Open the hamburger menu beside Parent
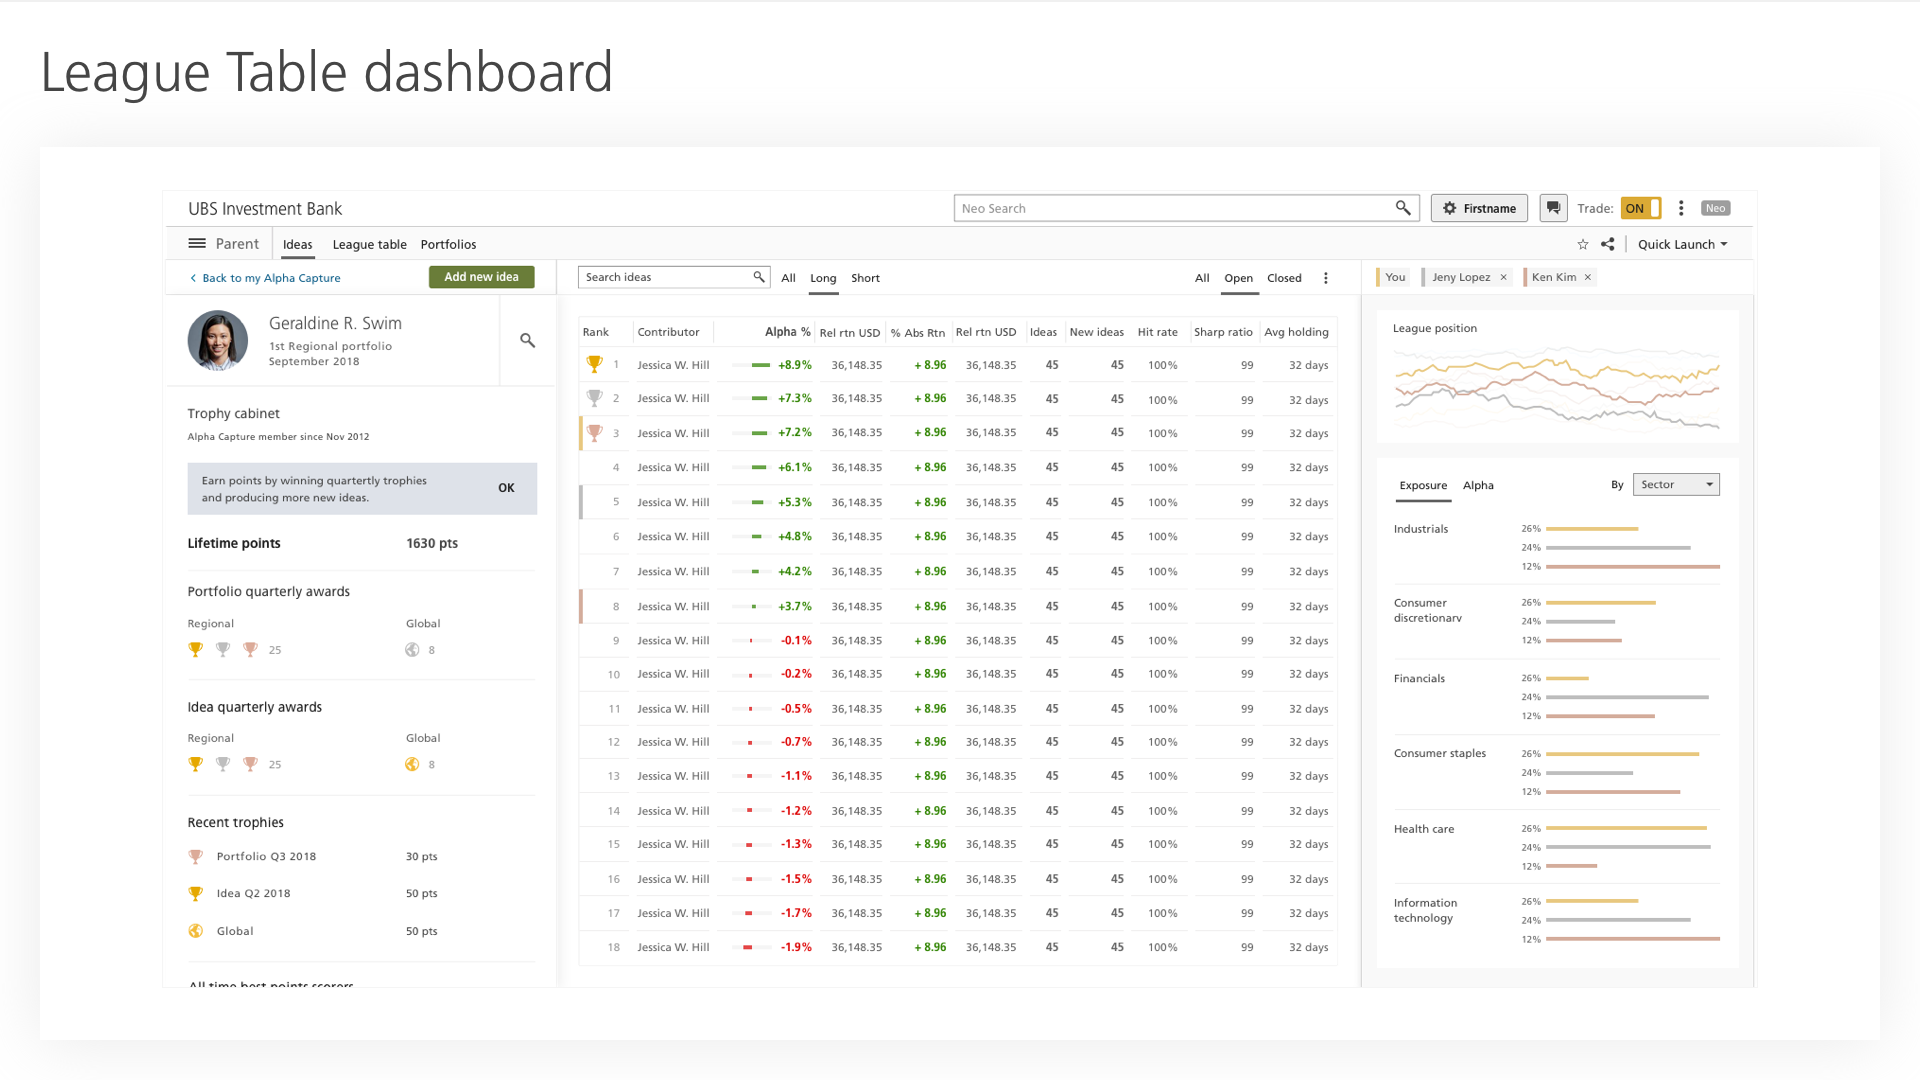 (x=197, y=244)
